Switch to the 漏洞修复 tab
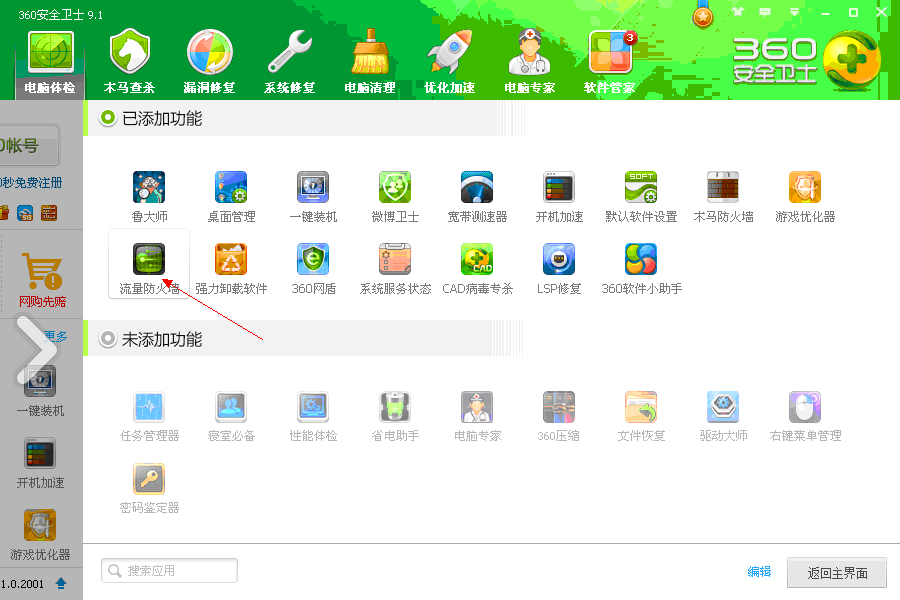 (210, 63)
